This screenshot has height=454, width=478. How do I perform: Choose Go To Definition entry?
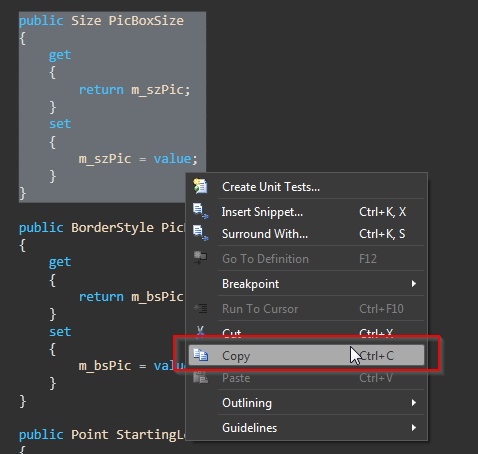point(306,259)
